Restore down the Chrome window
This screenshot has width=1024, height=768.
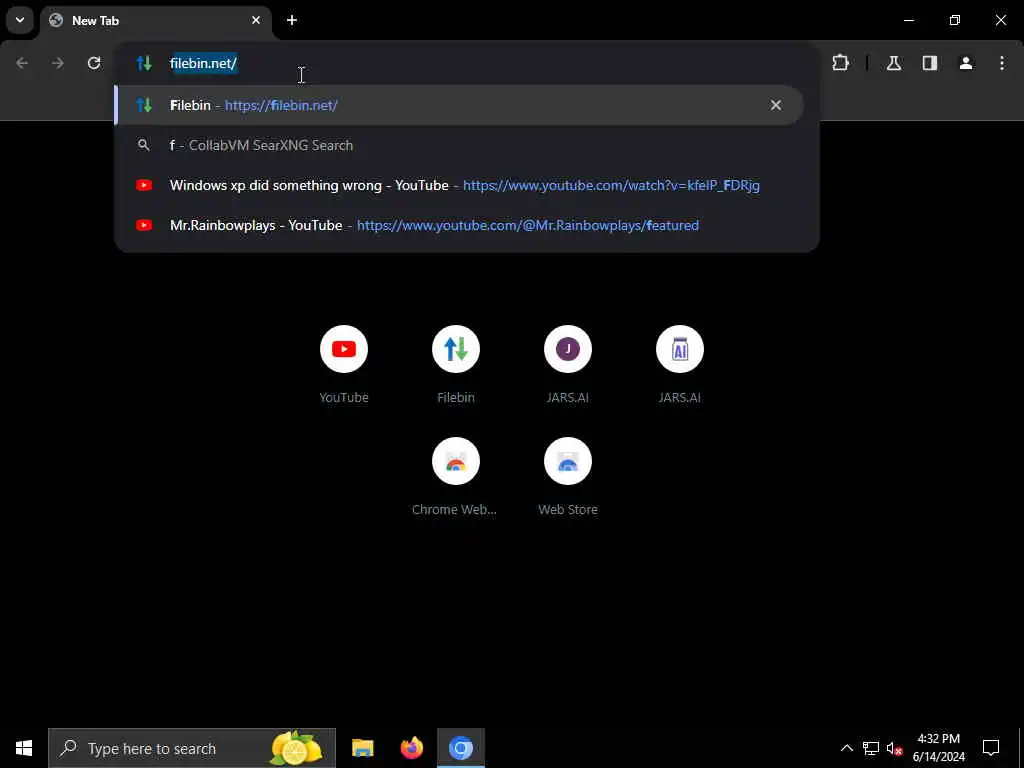[955, 20]
